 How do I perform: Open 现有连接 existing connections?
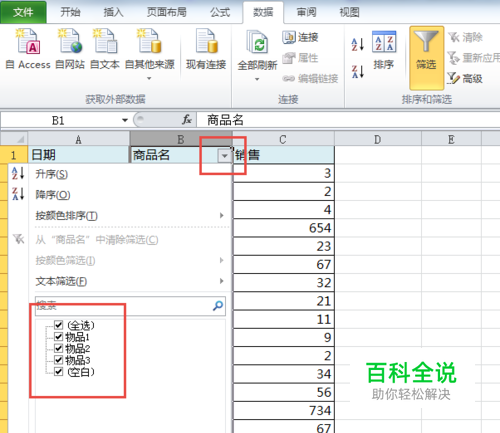(x=206, y=50)
